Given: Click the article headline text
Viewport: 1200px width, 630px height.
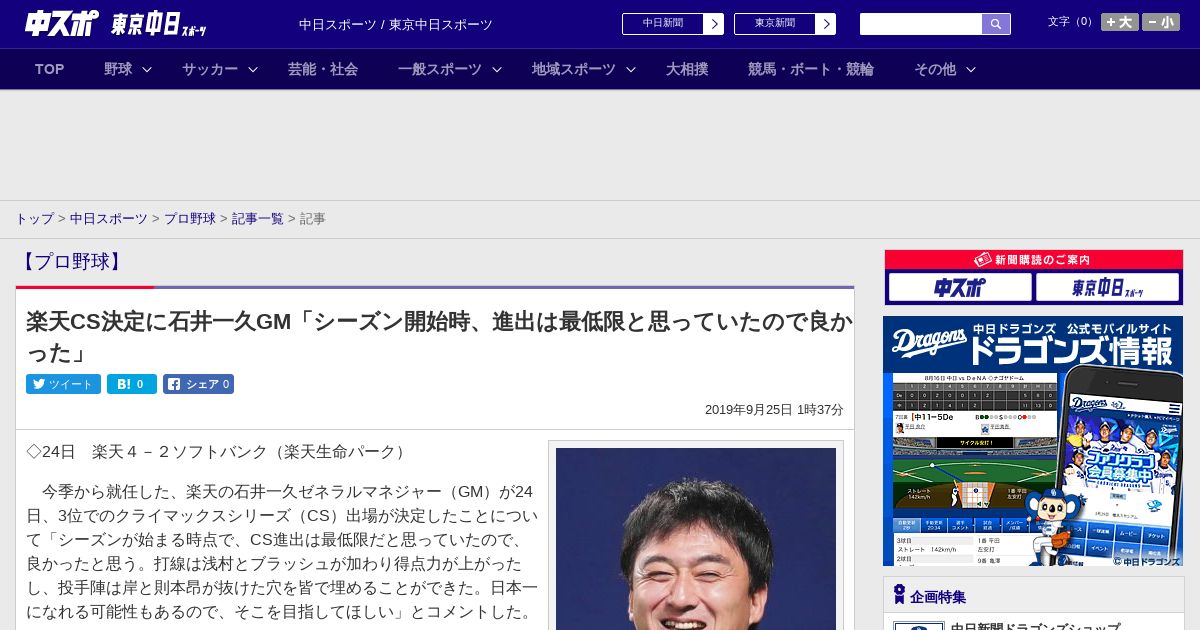Looking at the screenshot, I should (x=439, y=337).
